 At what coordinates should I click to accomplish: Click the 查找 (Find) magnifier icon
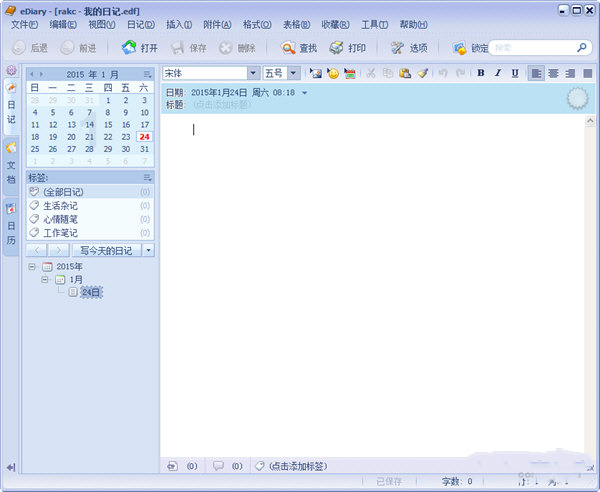pos(288,48)
